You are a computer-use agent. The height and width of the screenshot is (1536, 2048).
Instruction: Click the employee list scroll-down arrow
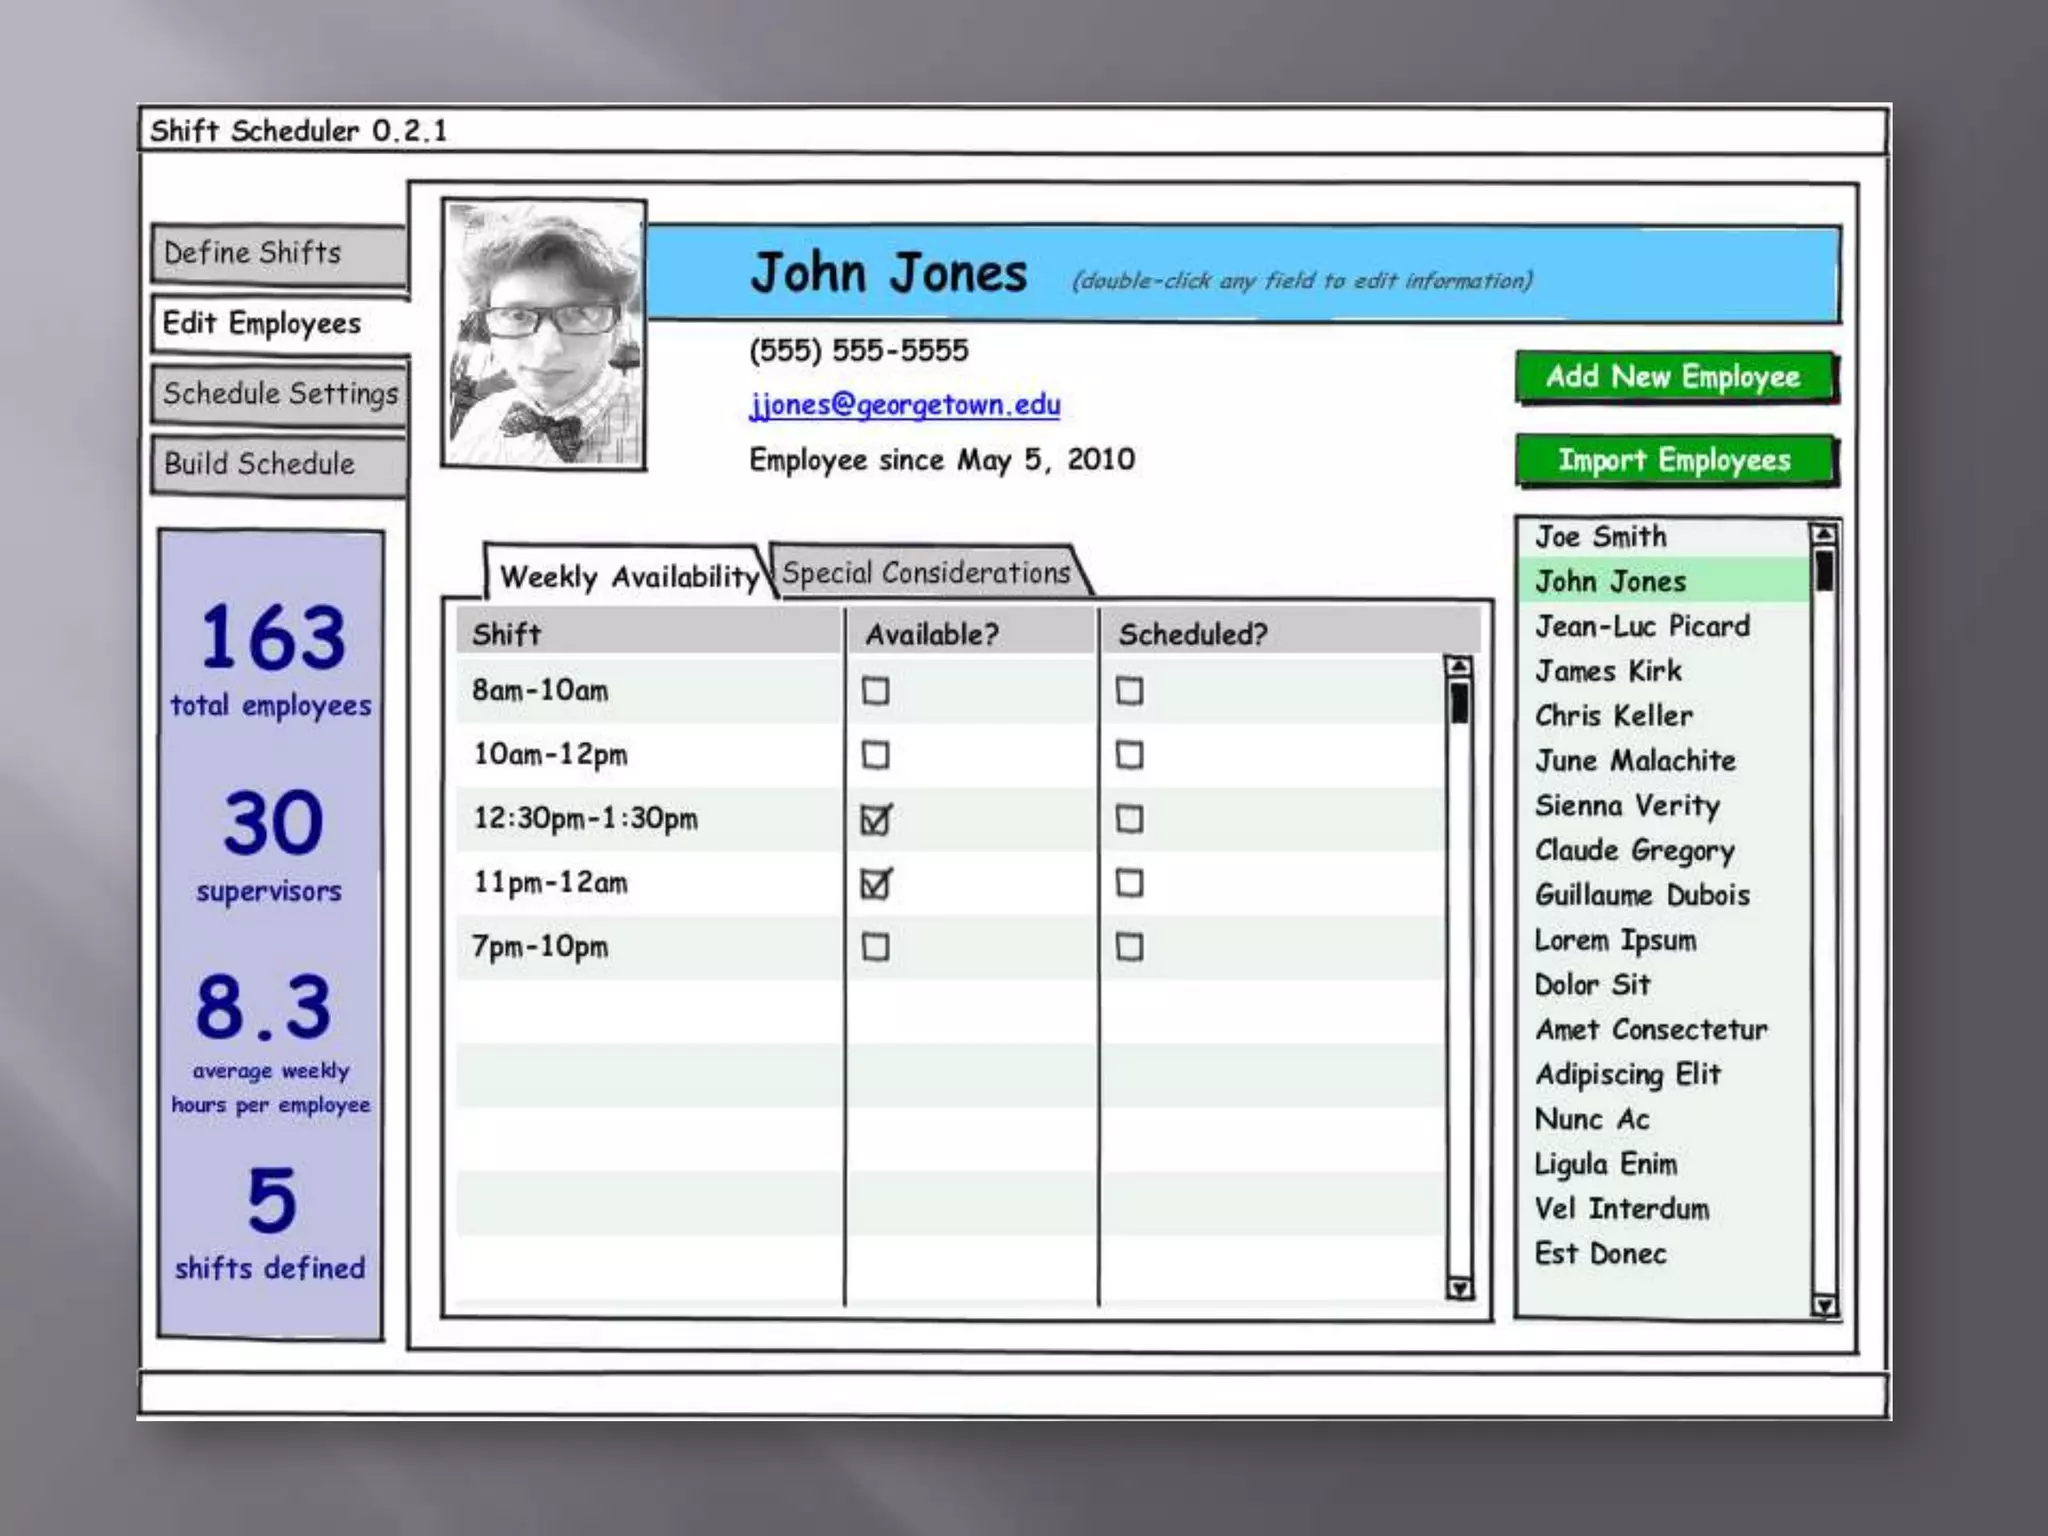[x=1824, y=1305]
